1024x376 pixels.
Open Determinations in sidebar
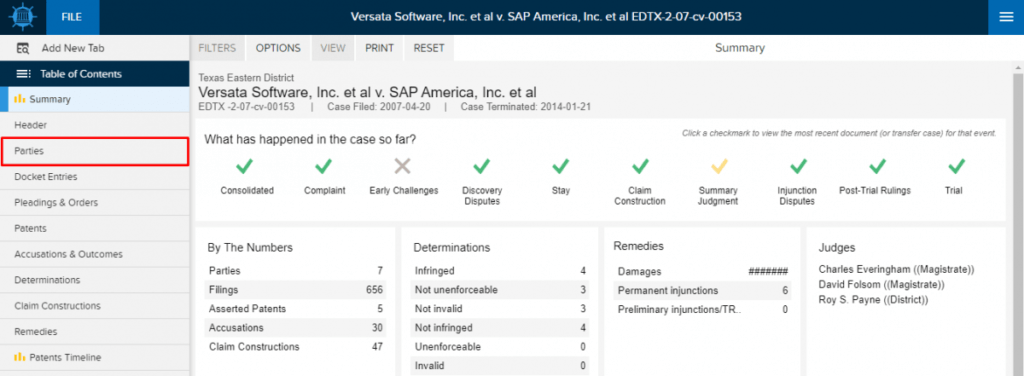(x=95, y=279)
